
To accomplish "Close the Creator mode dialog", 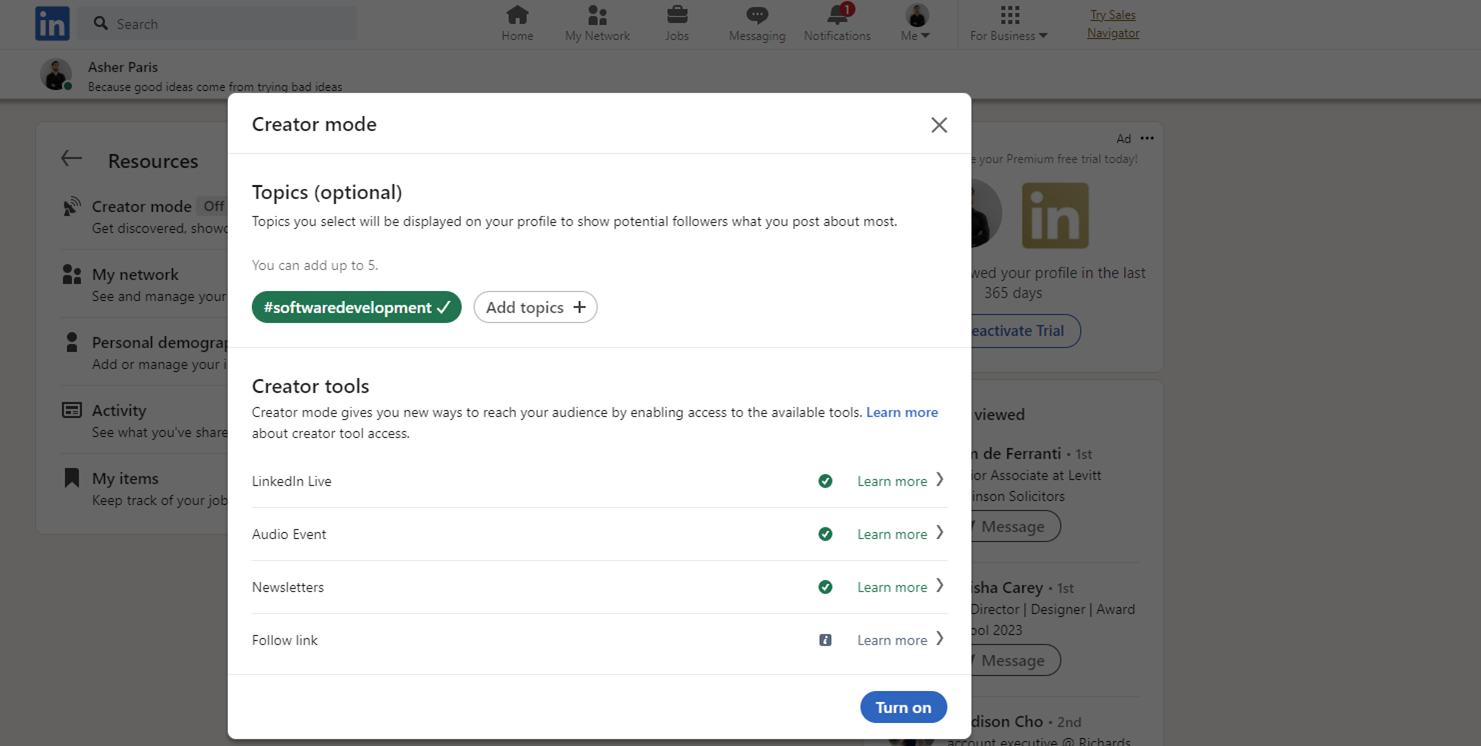I will pos(938,125).
